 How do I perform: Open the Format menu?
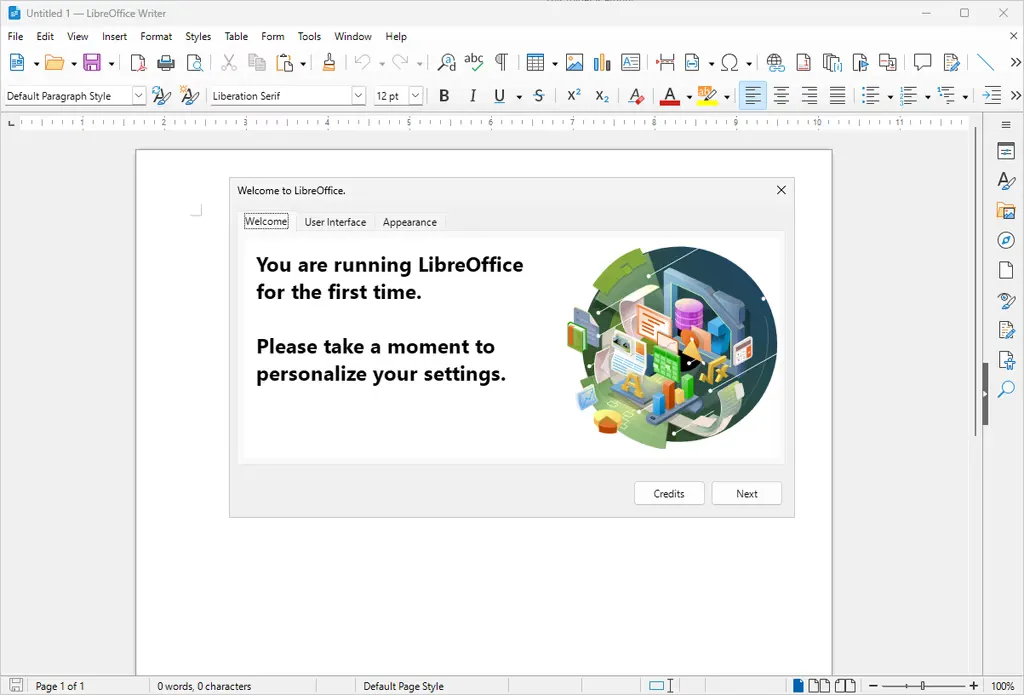click(156, 37)
